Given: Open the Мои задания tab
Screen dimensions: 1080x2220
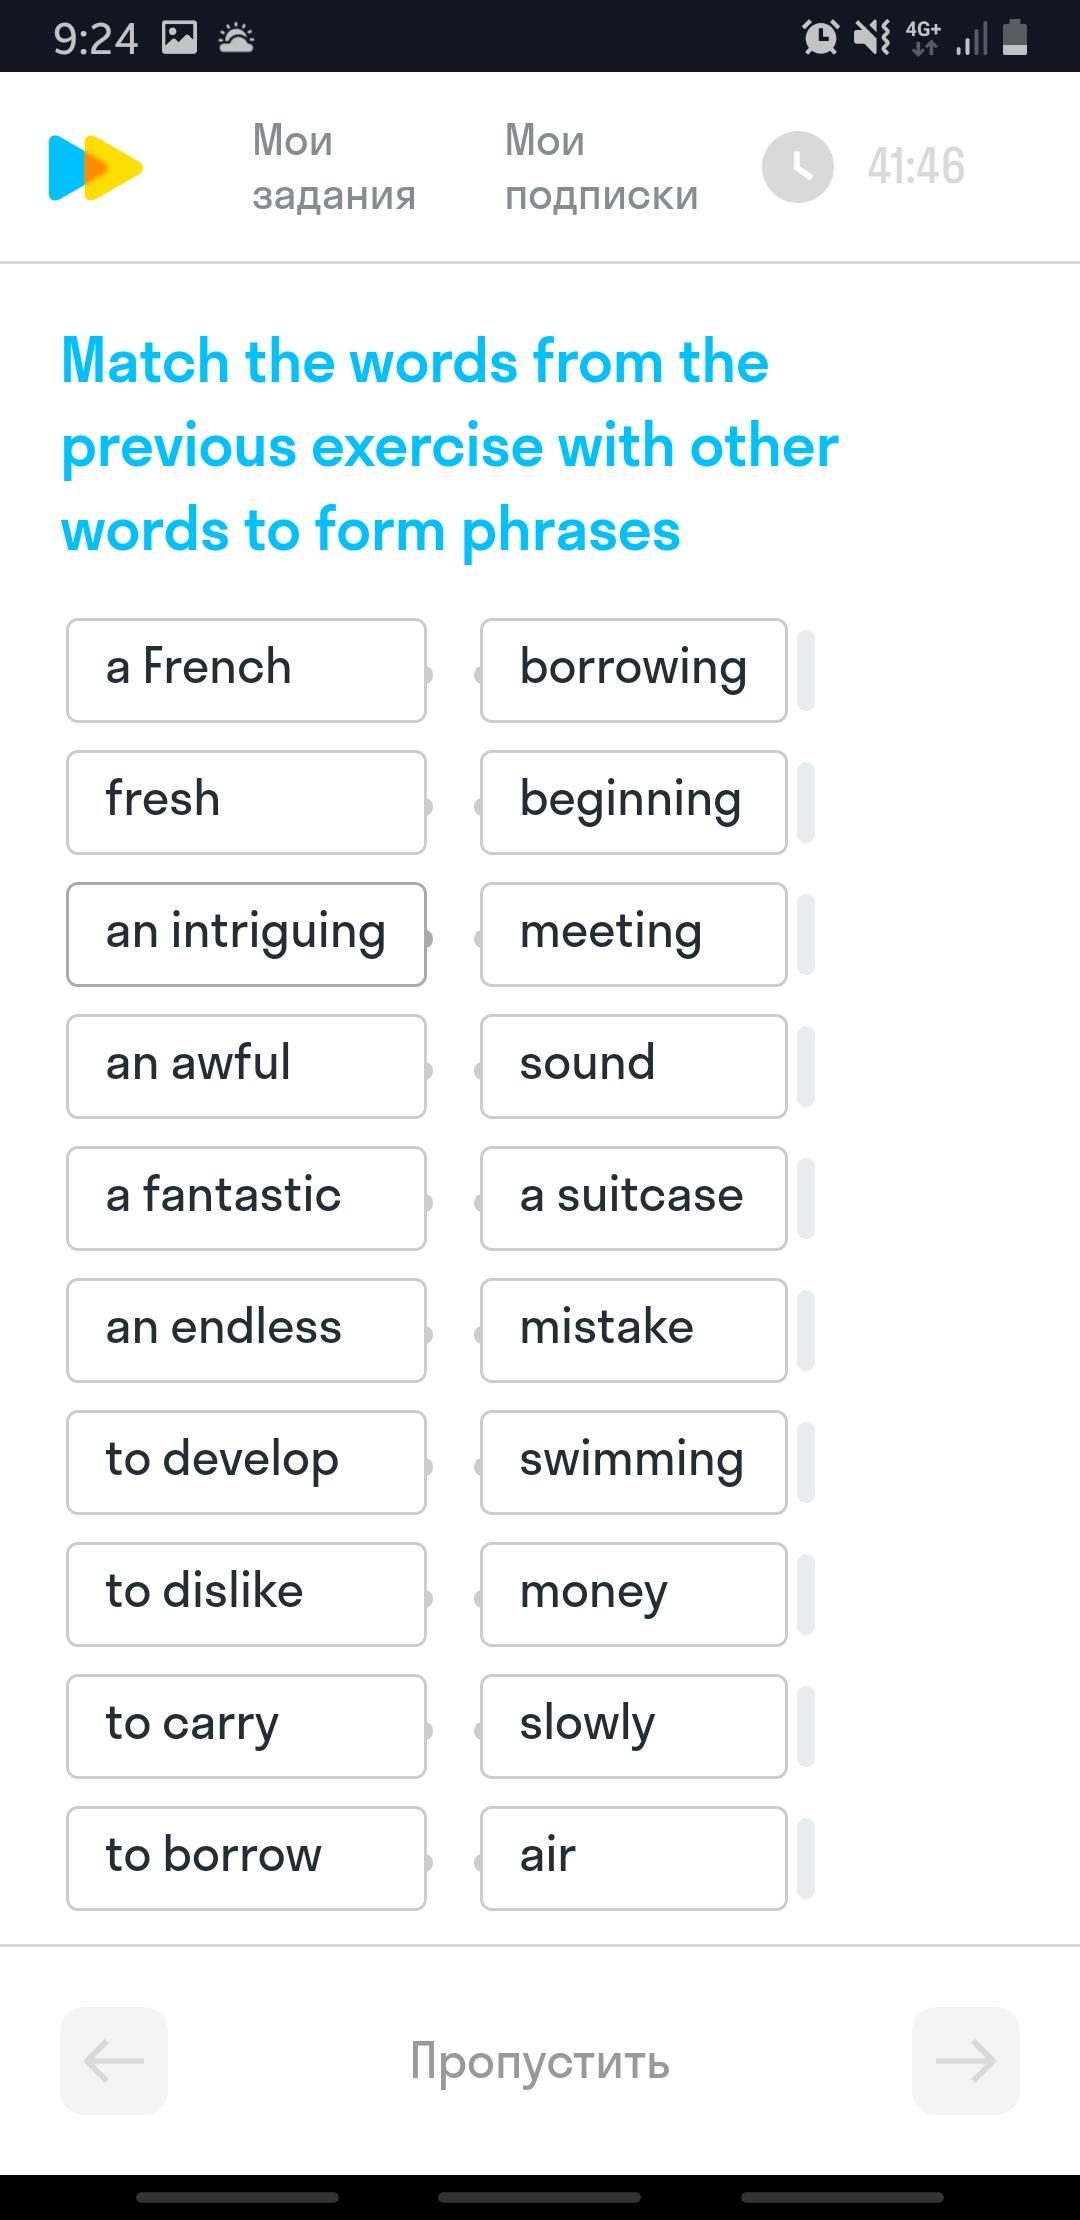Looking at the screenshot, I should [333, 167].
